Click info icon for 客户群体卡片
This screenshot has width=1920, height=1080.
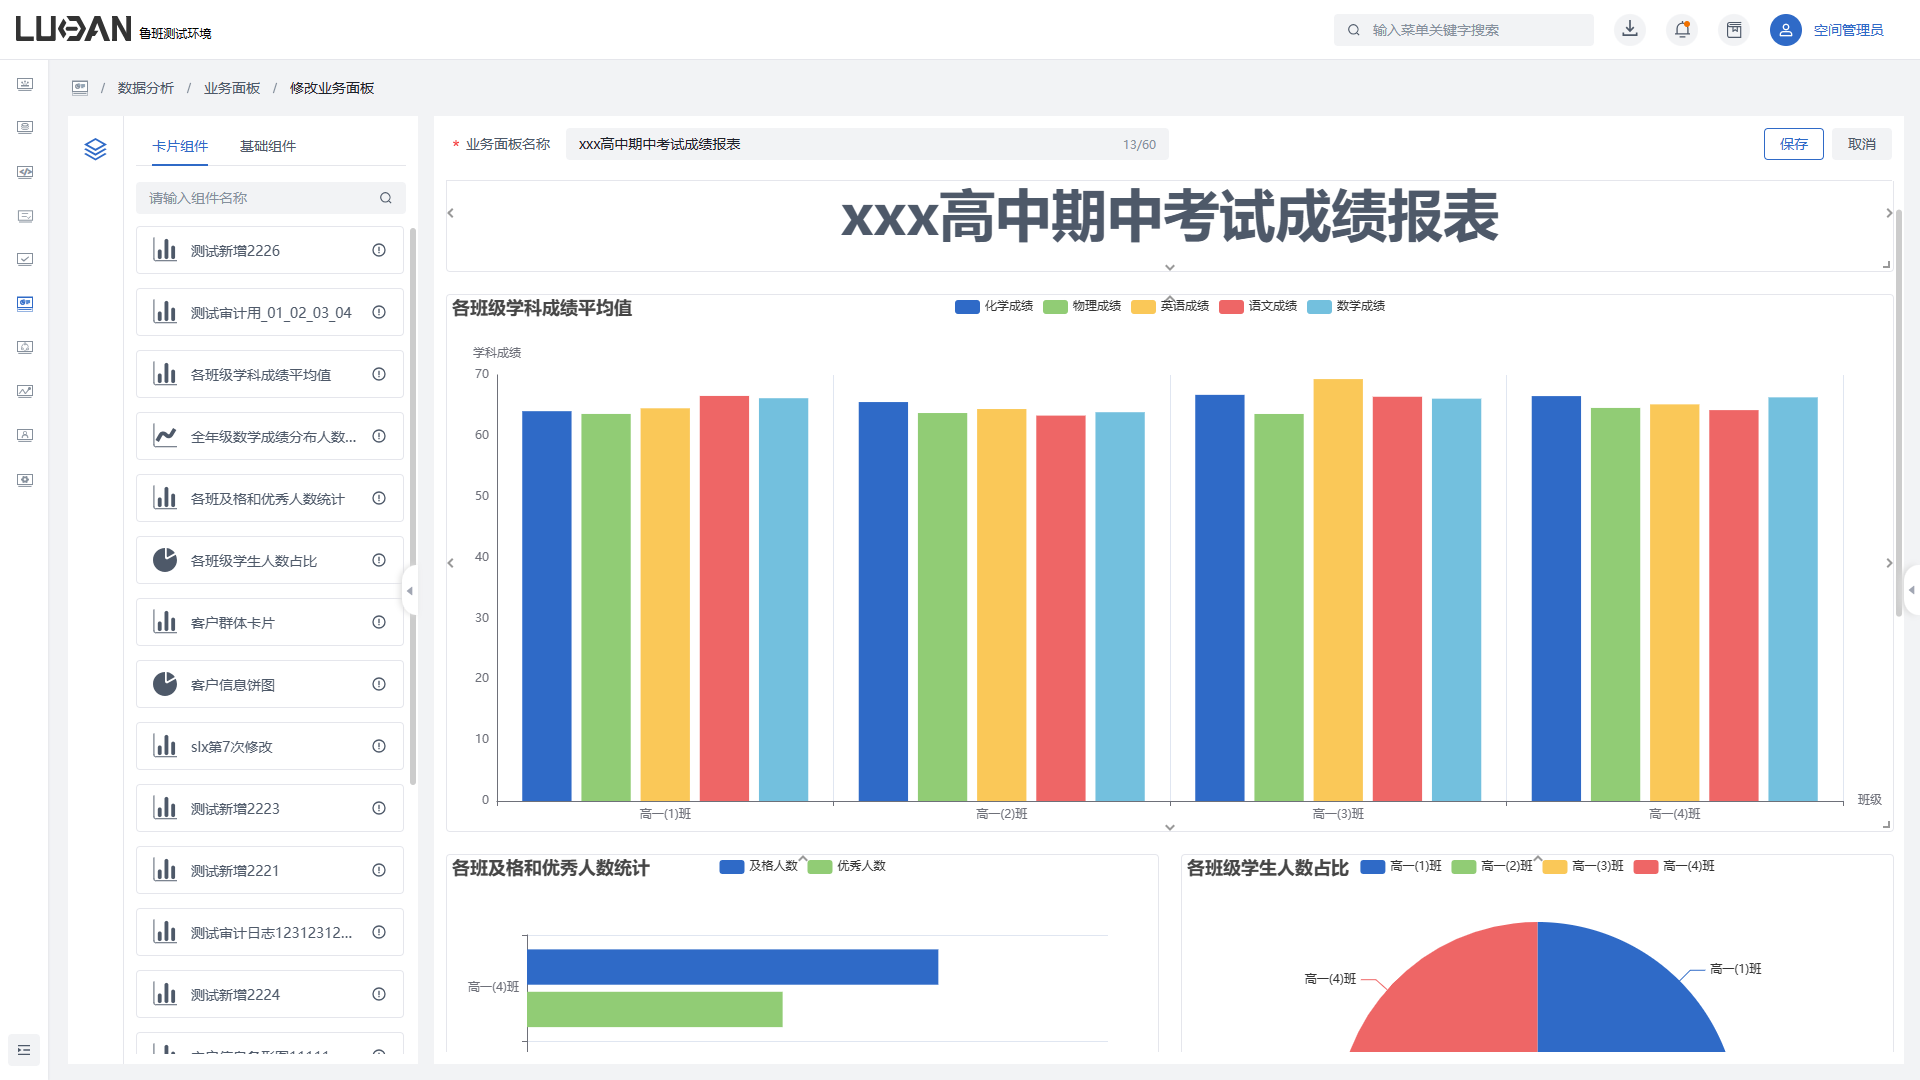point(379,622)
